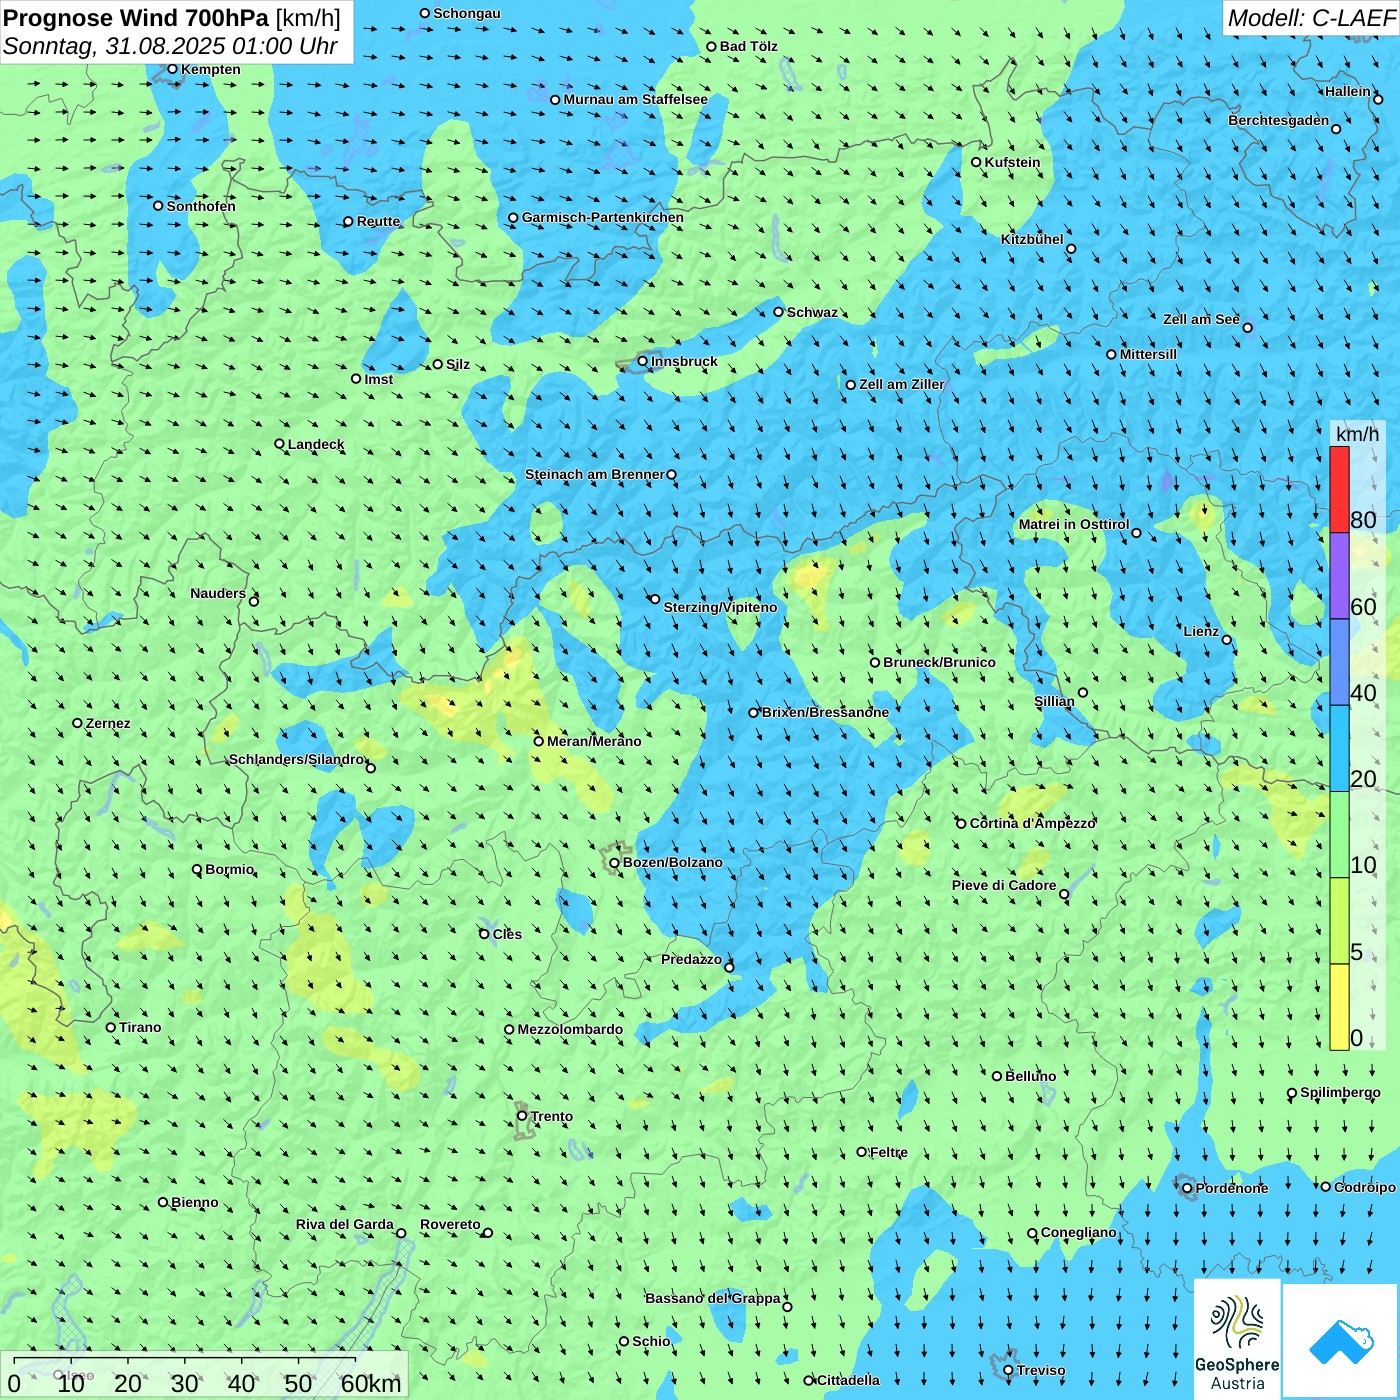Click the 'Lienz' label
1400x1400 pixels.
click(x=1201, y=631)
